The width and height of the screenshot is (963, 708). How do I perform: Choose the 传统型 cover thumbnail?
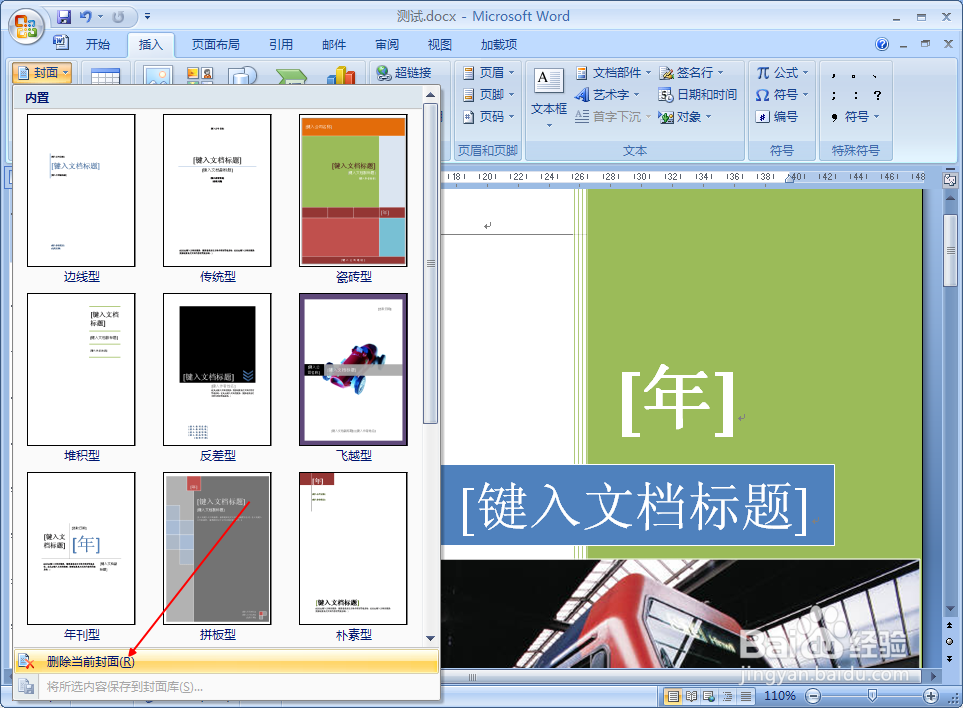pos(217,190)
